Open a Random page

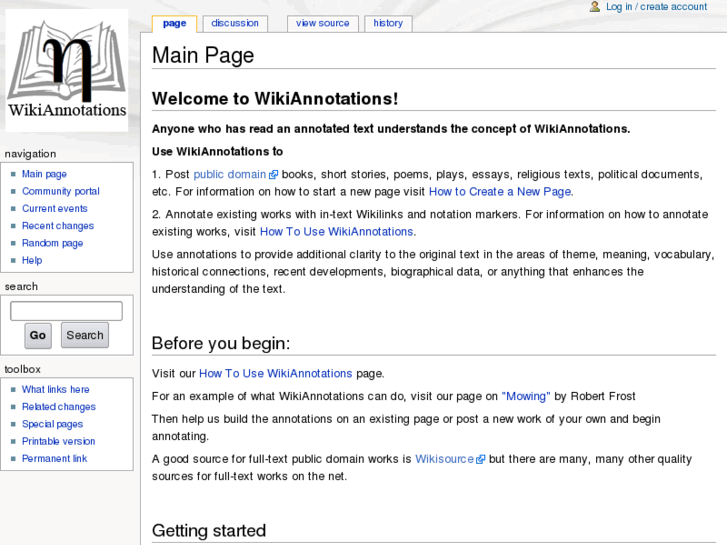point(52,243)
